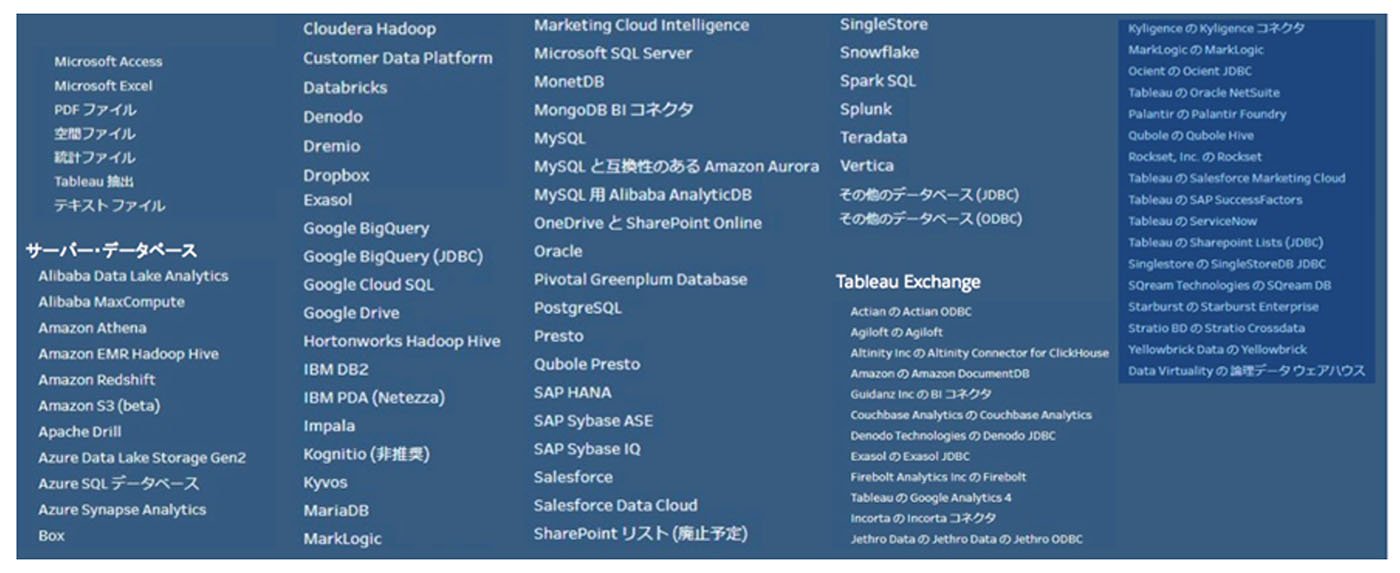Select the Snowflake connector
Viewport: 1400px width, 573px height.
pyautogui.click(x=879, y=53)
